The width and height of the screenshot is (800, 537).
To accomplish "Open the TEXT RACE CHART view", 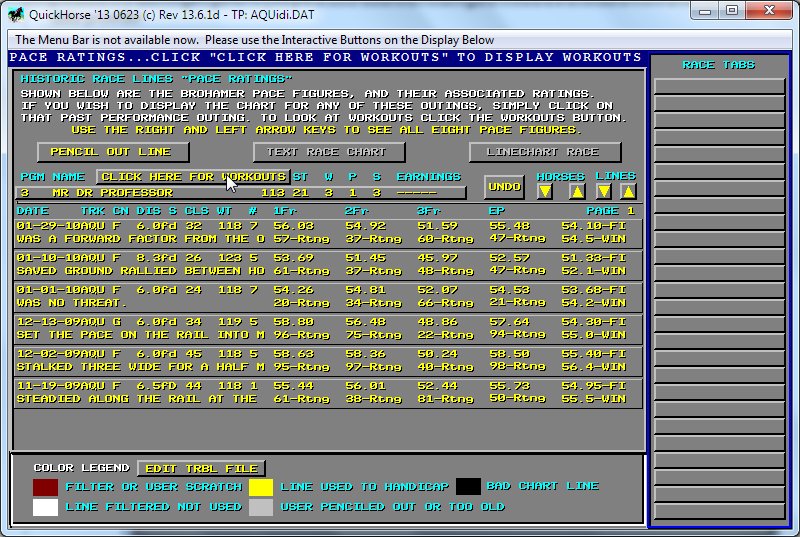I will tap(329, 152).
